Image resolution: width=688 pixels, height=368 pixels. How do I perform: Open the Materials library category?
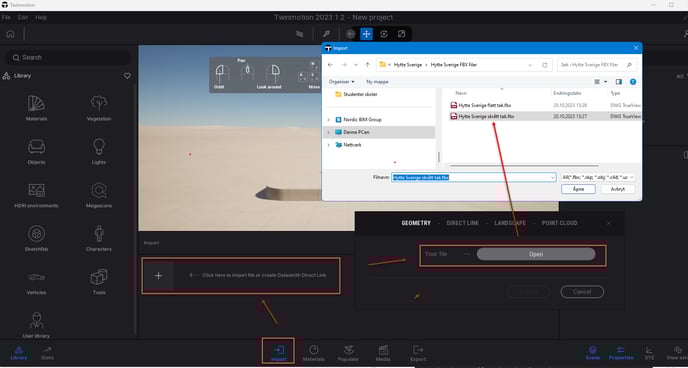[36, 108]
